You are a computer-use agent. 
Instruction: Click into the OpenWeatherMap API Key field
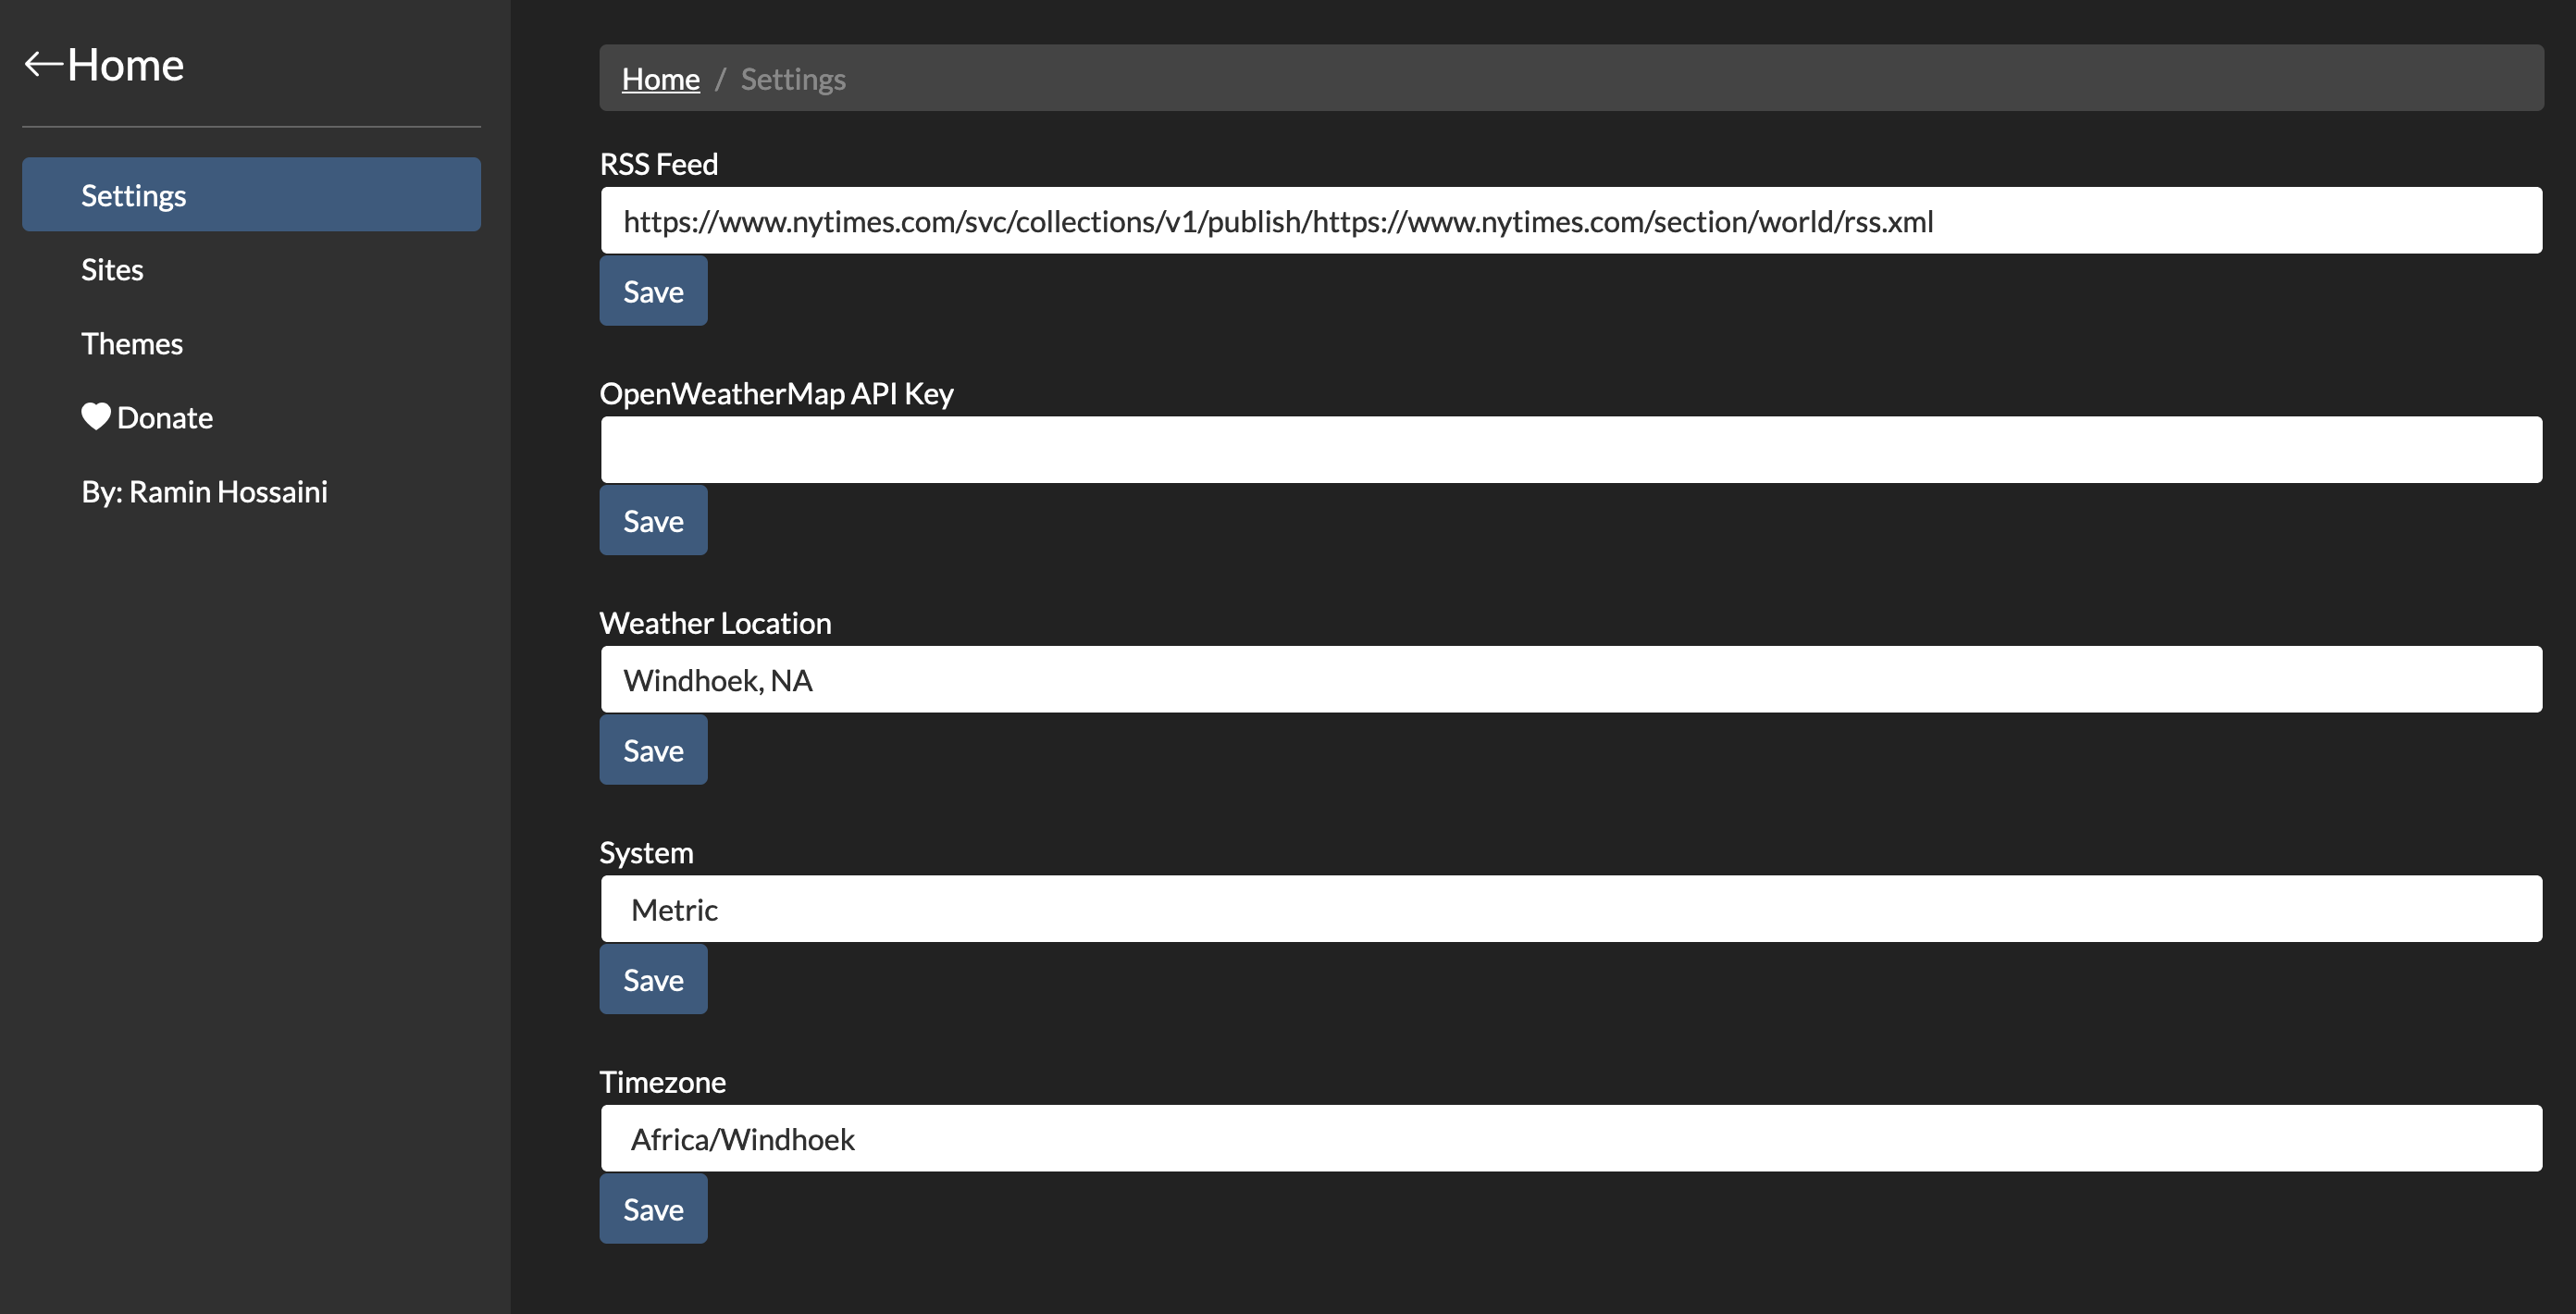(1571, 450)
